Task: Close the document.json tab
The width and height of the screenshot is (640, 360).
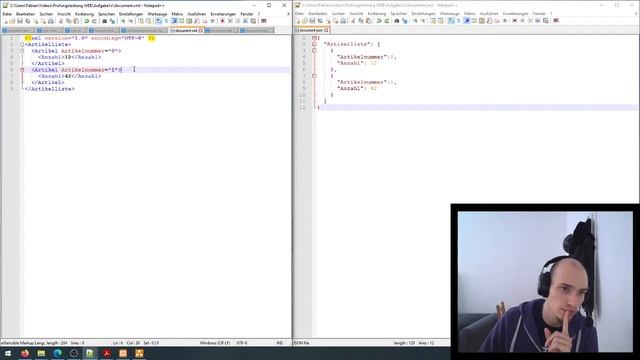Action: (326, 30)
